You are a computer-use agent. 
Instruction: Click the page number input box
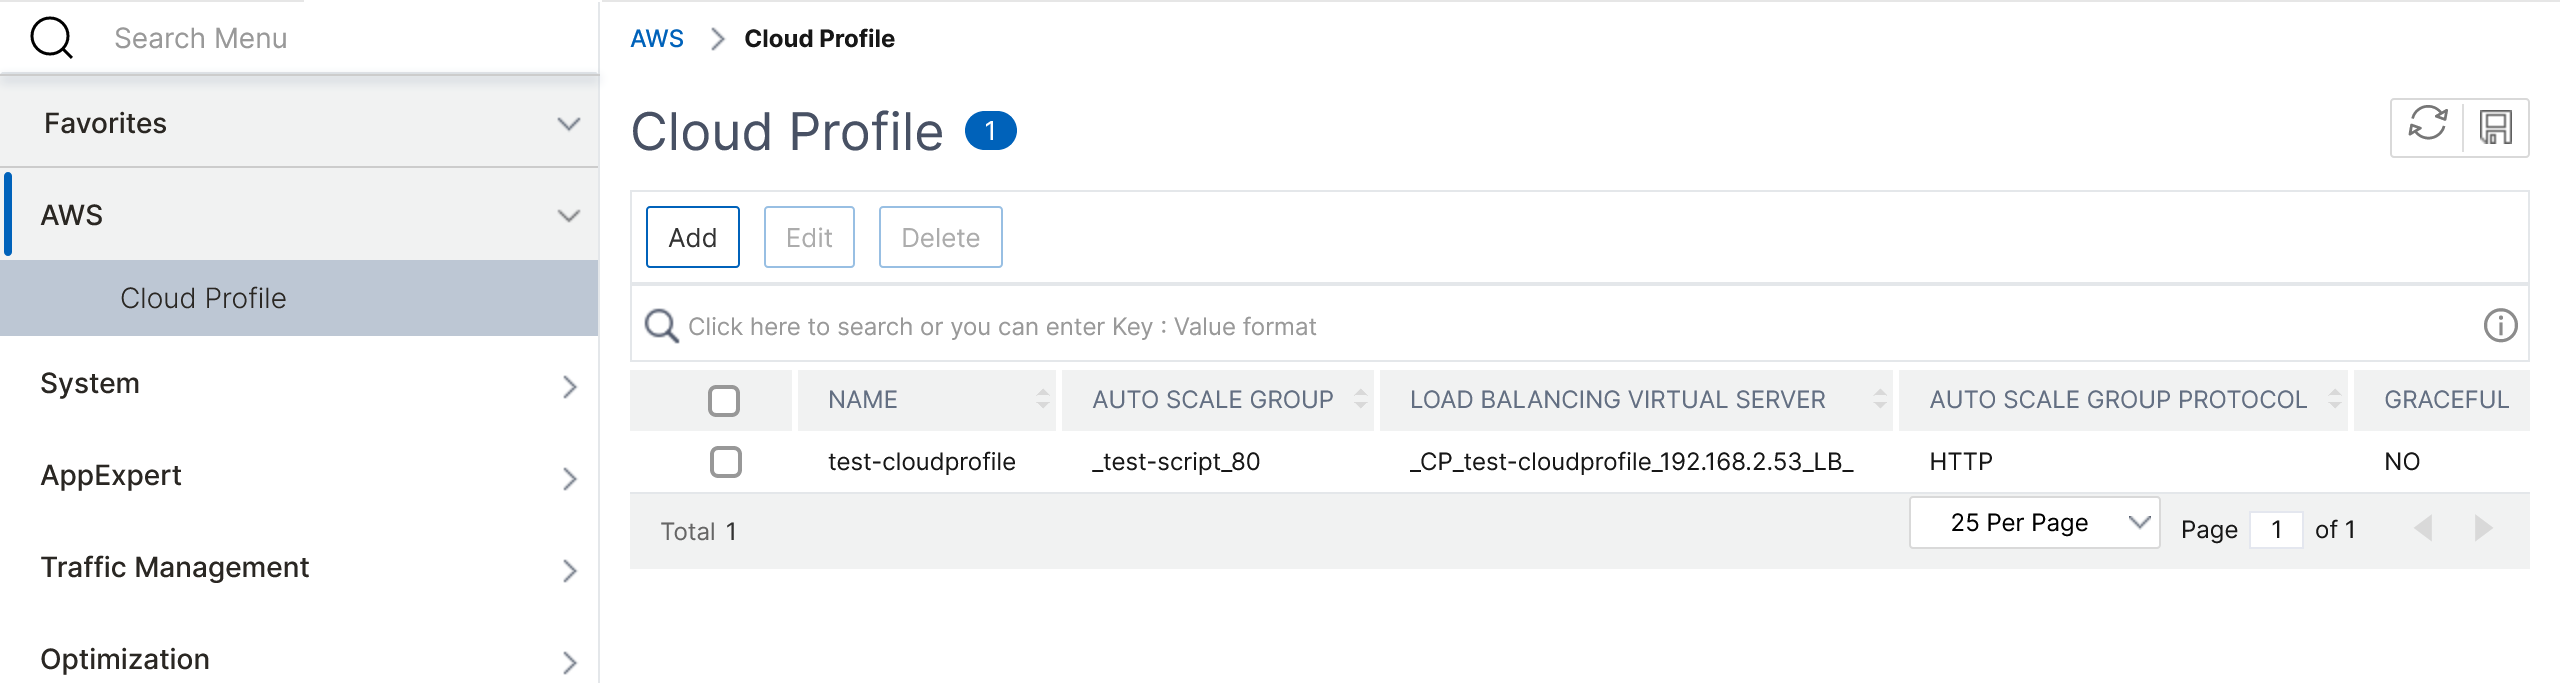tap(2276, 529)
